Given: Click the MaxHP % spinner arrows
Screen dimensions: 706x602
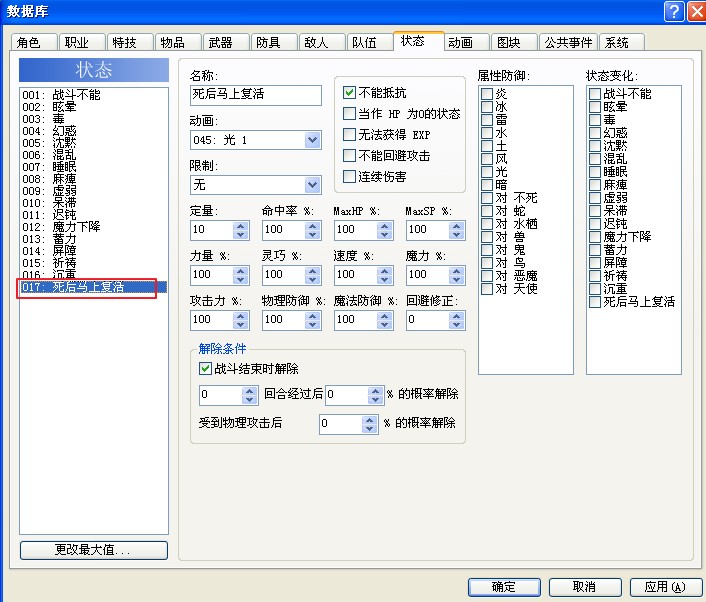Looking at the screenshot, I should pyautogui.click(x=385, y=230).
